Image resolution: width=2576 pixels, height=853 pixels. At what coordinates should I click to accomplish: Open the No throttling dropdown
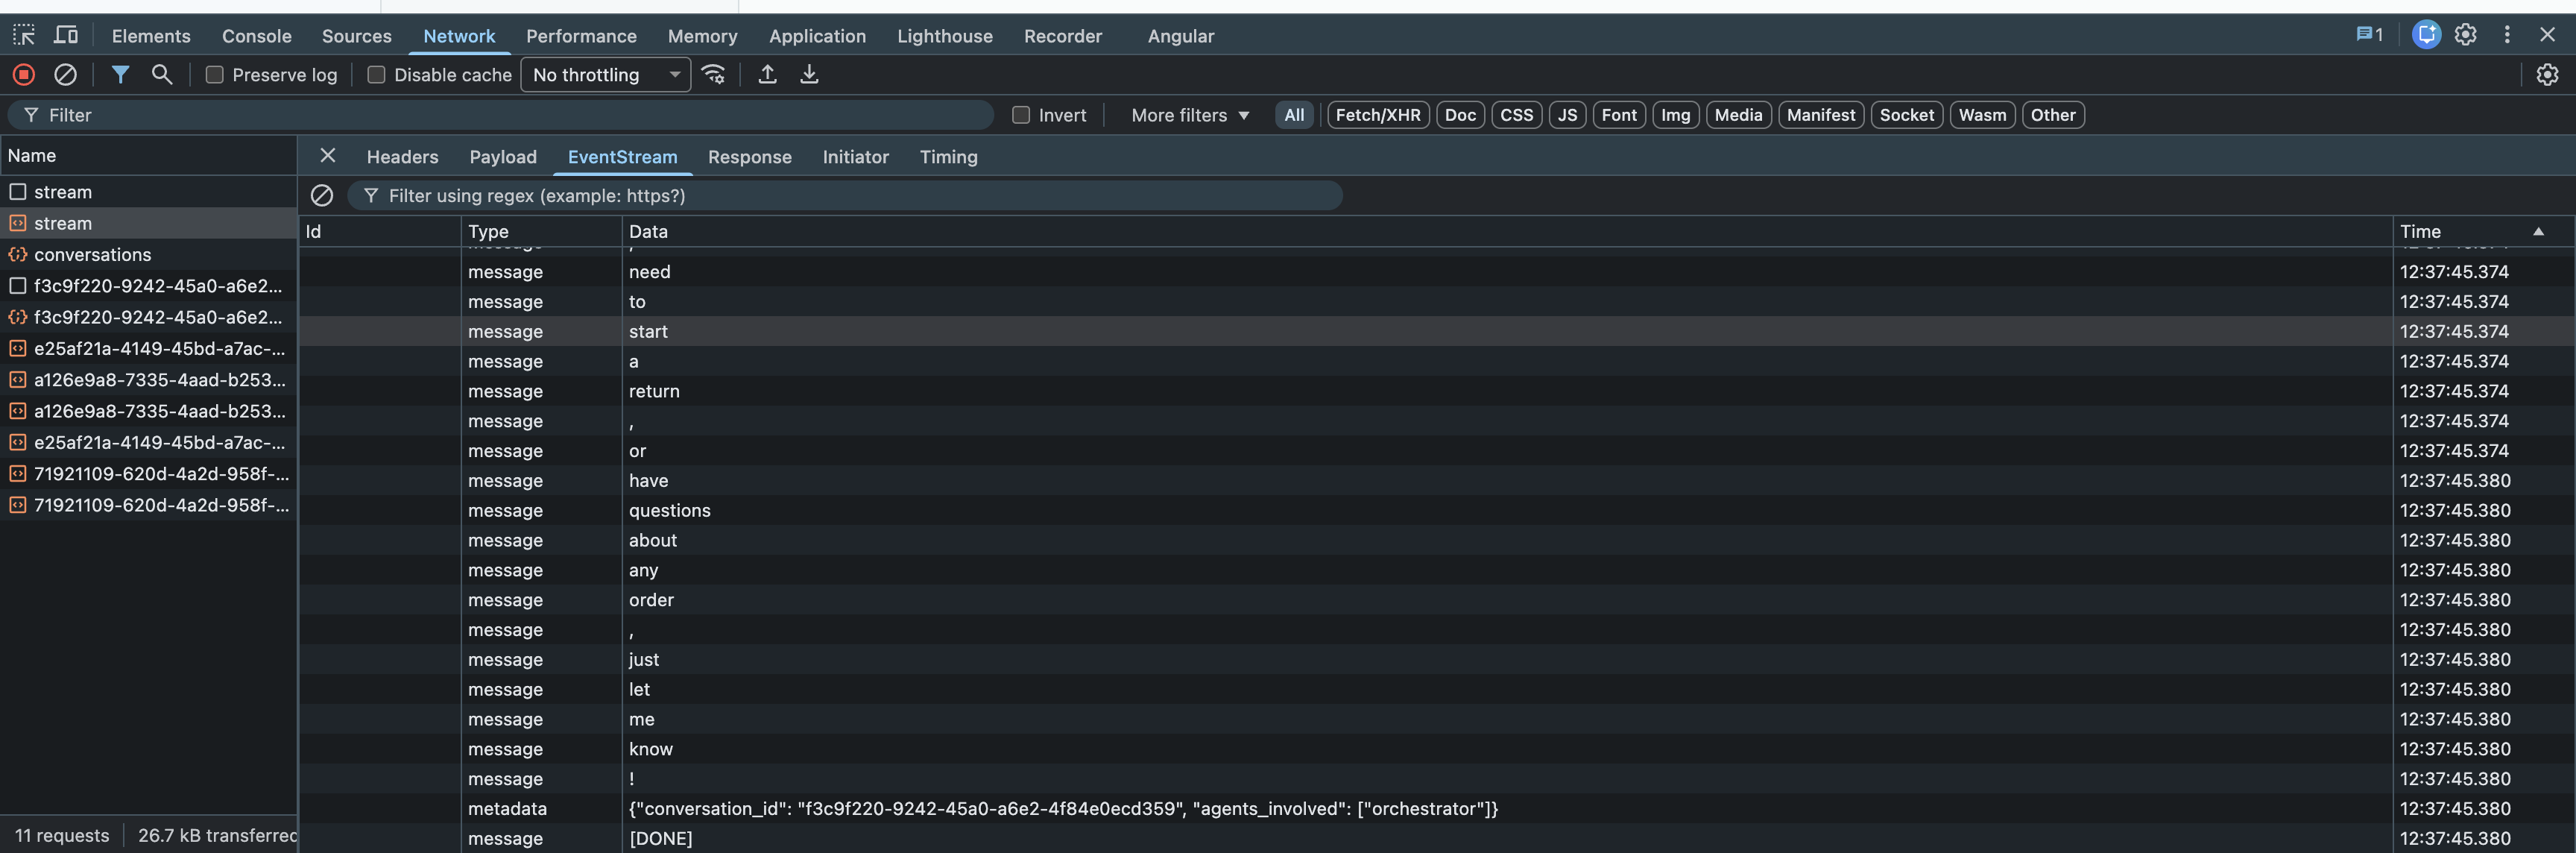coord(605,74)
